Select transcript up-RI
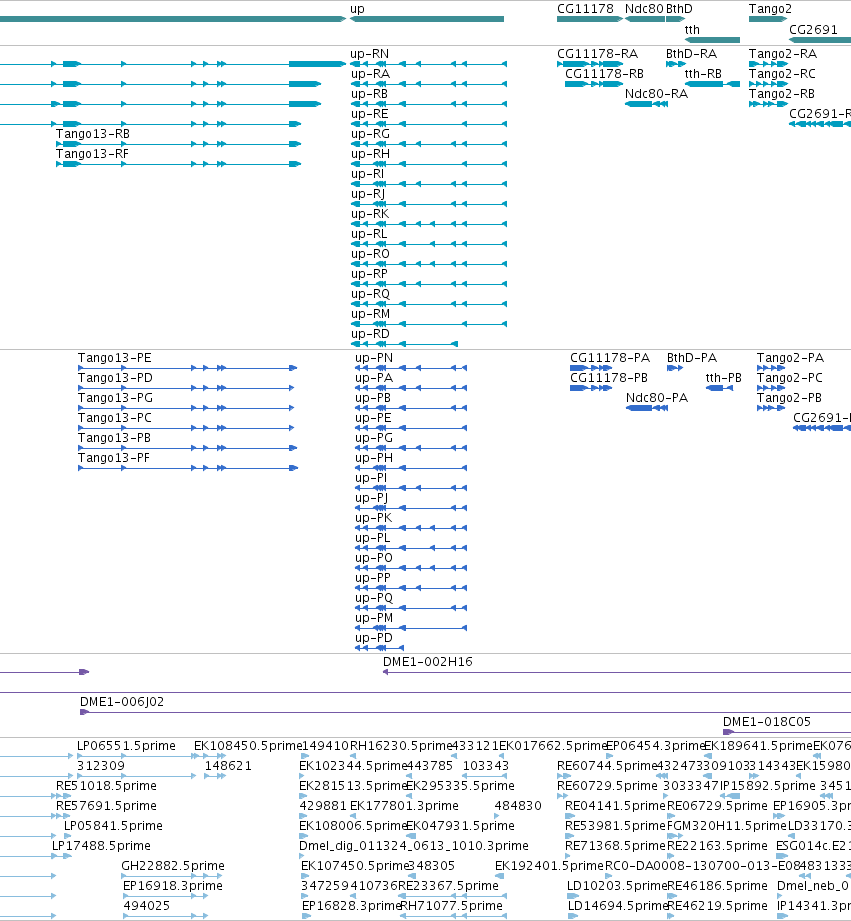This screenshot has height=921, width=851. (367, 174)
